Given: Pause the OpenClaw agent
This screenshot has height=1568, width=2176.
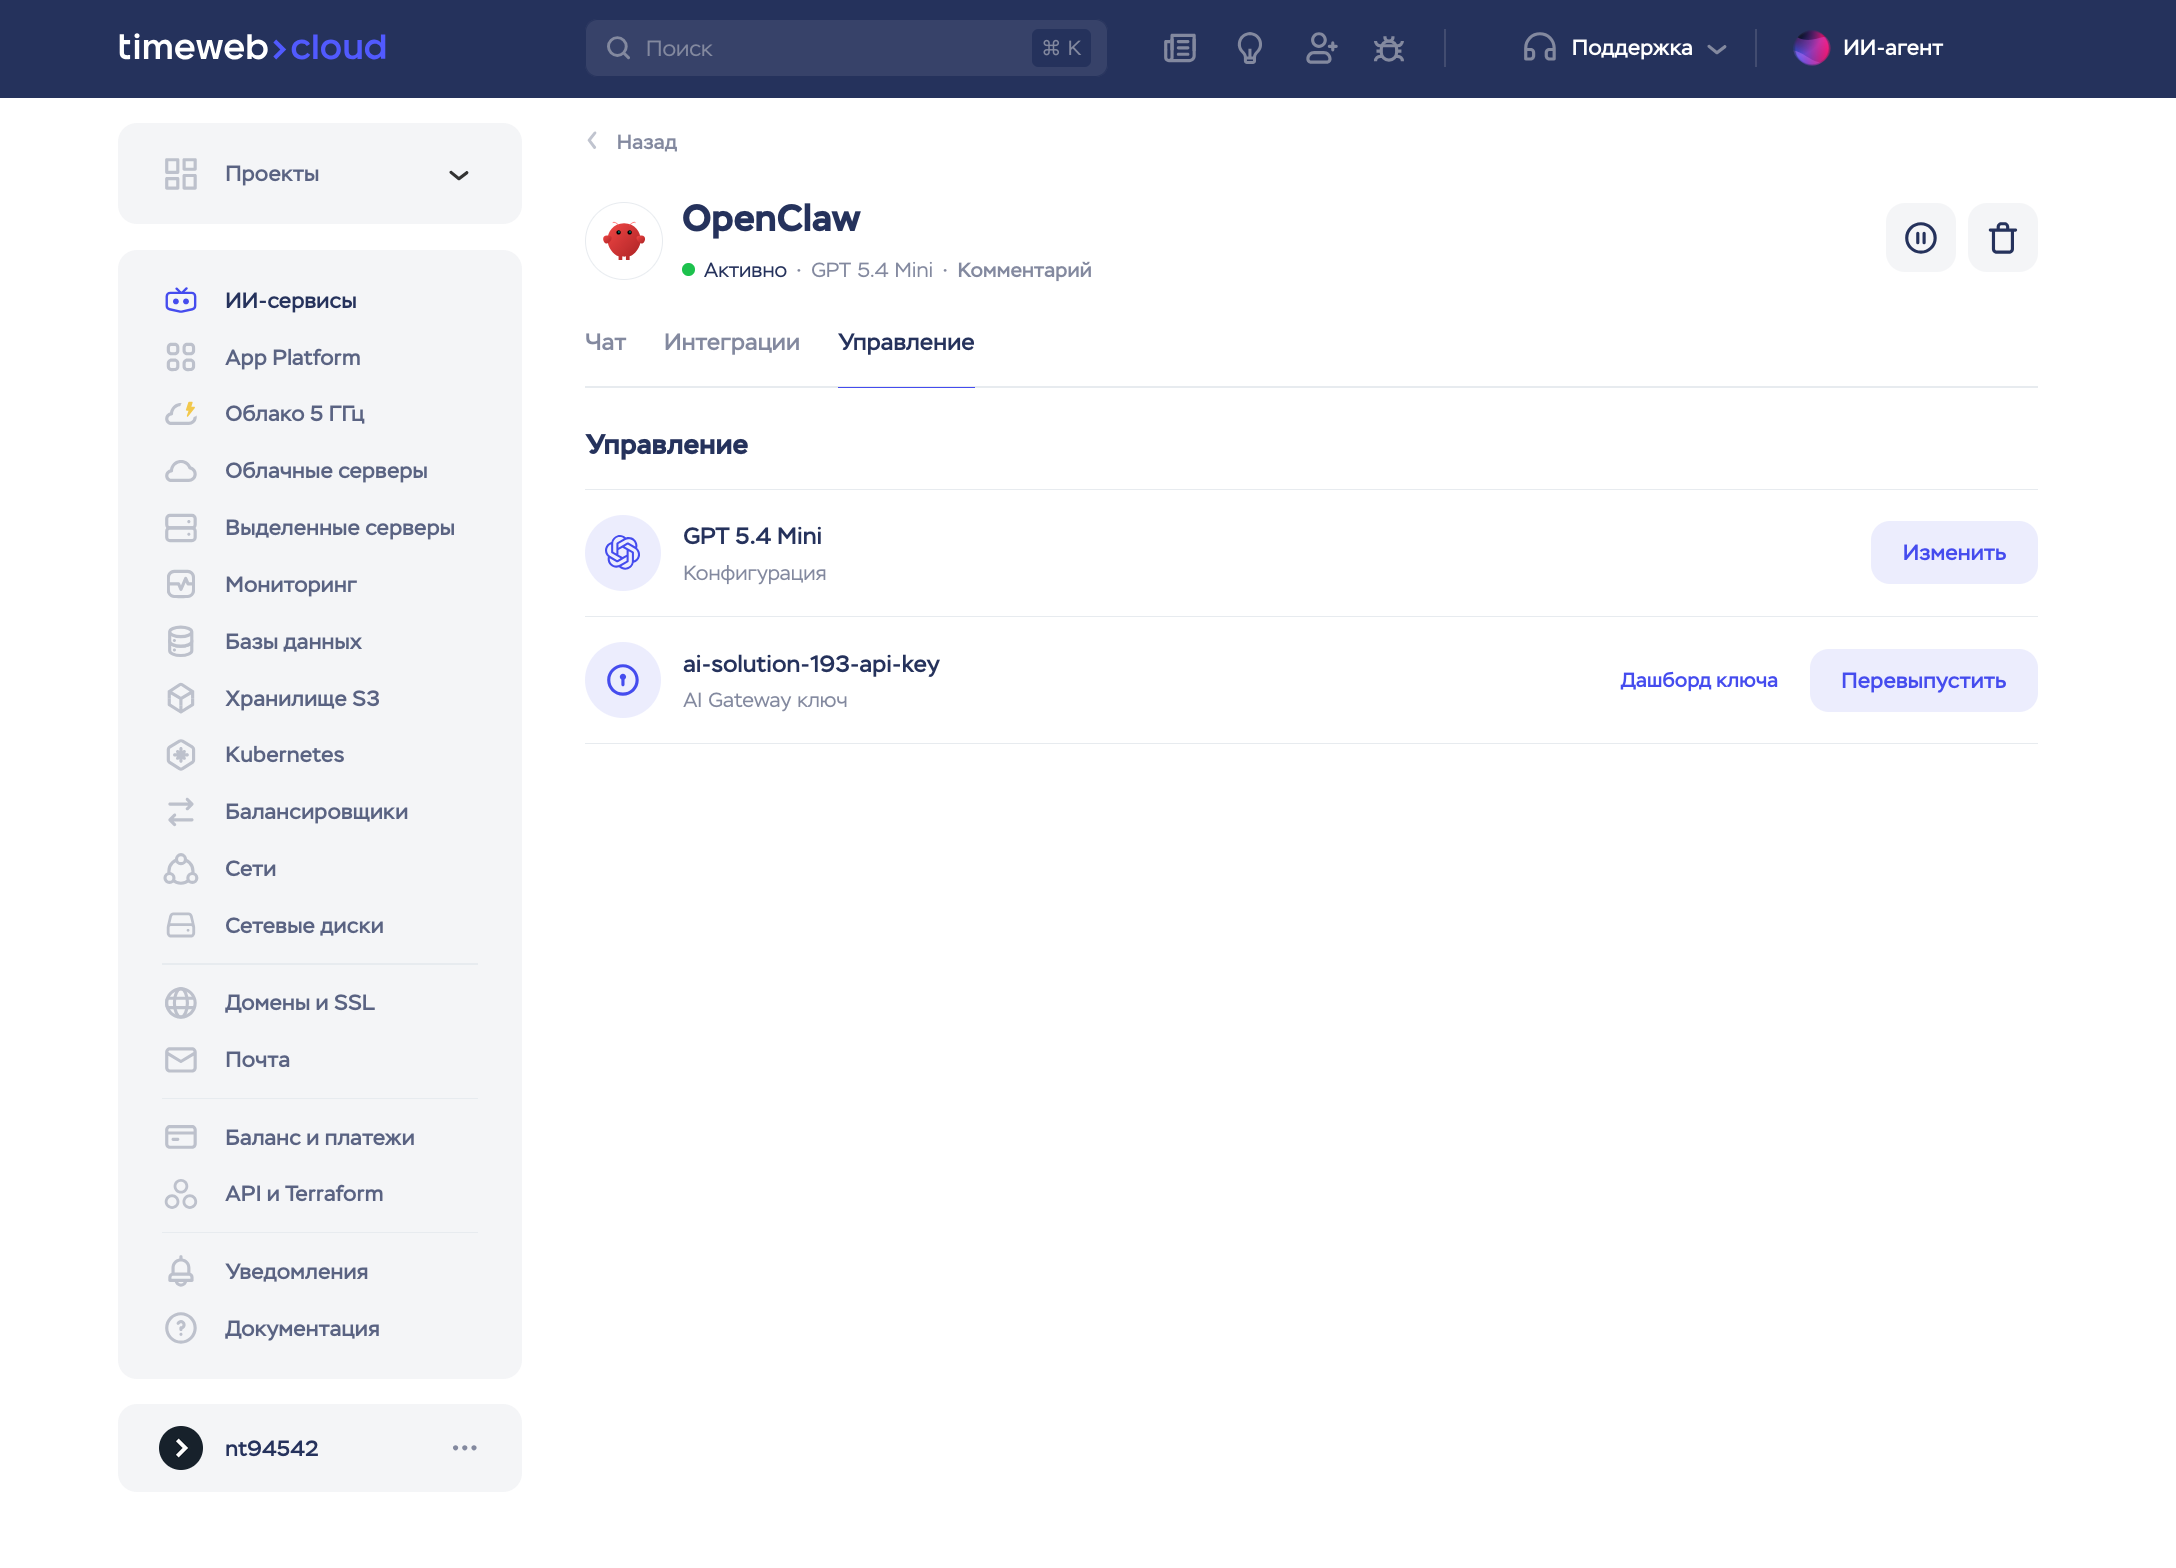Looking at the screenshot, I should pyautogui.click(x=1921, y=238).
